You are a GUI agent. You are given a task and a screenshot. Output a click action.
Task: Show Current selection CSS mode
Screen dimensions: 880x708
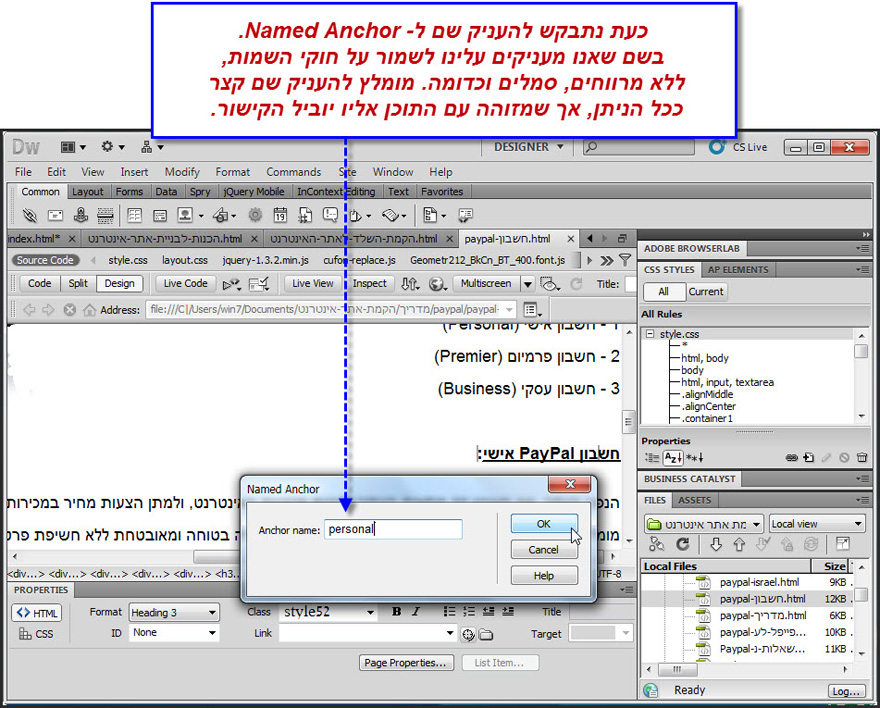pos(706,292)
